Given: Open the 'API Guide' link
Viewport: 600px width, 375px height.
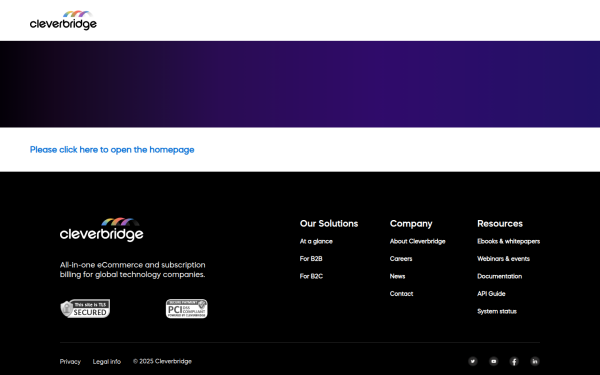Looking at the screenshot, I should (x=491, y=294).
